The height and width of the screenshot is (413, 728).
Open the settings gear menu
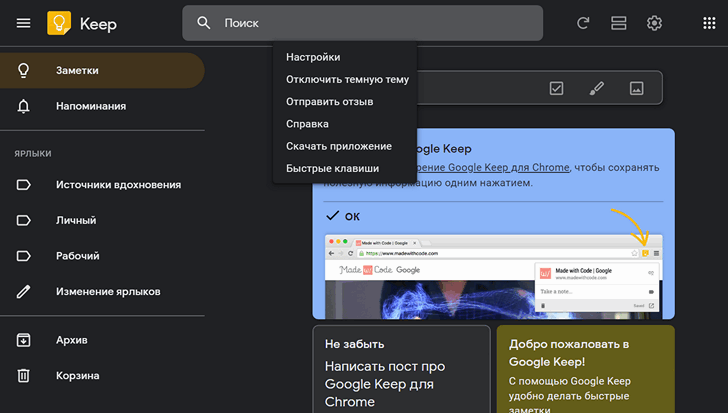click(654, 23)
